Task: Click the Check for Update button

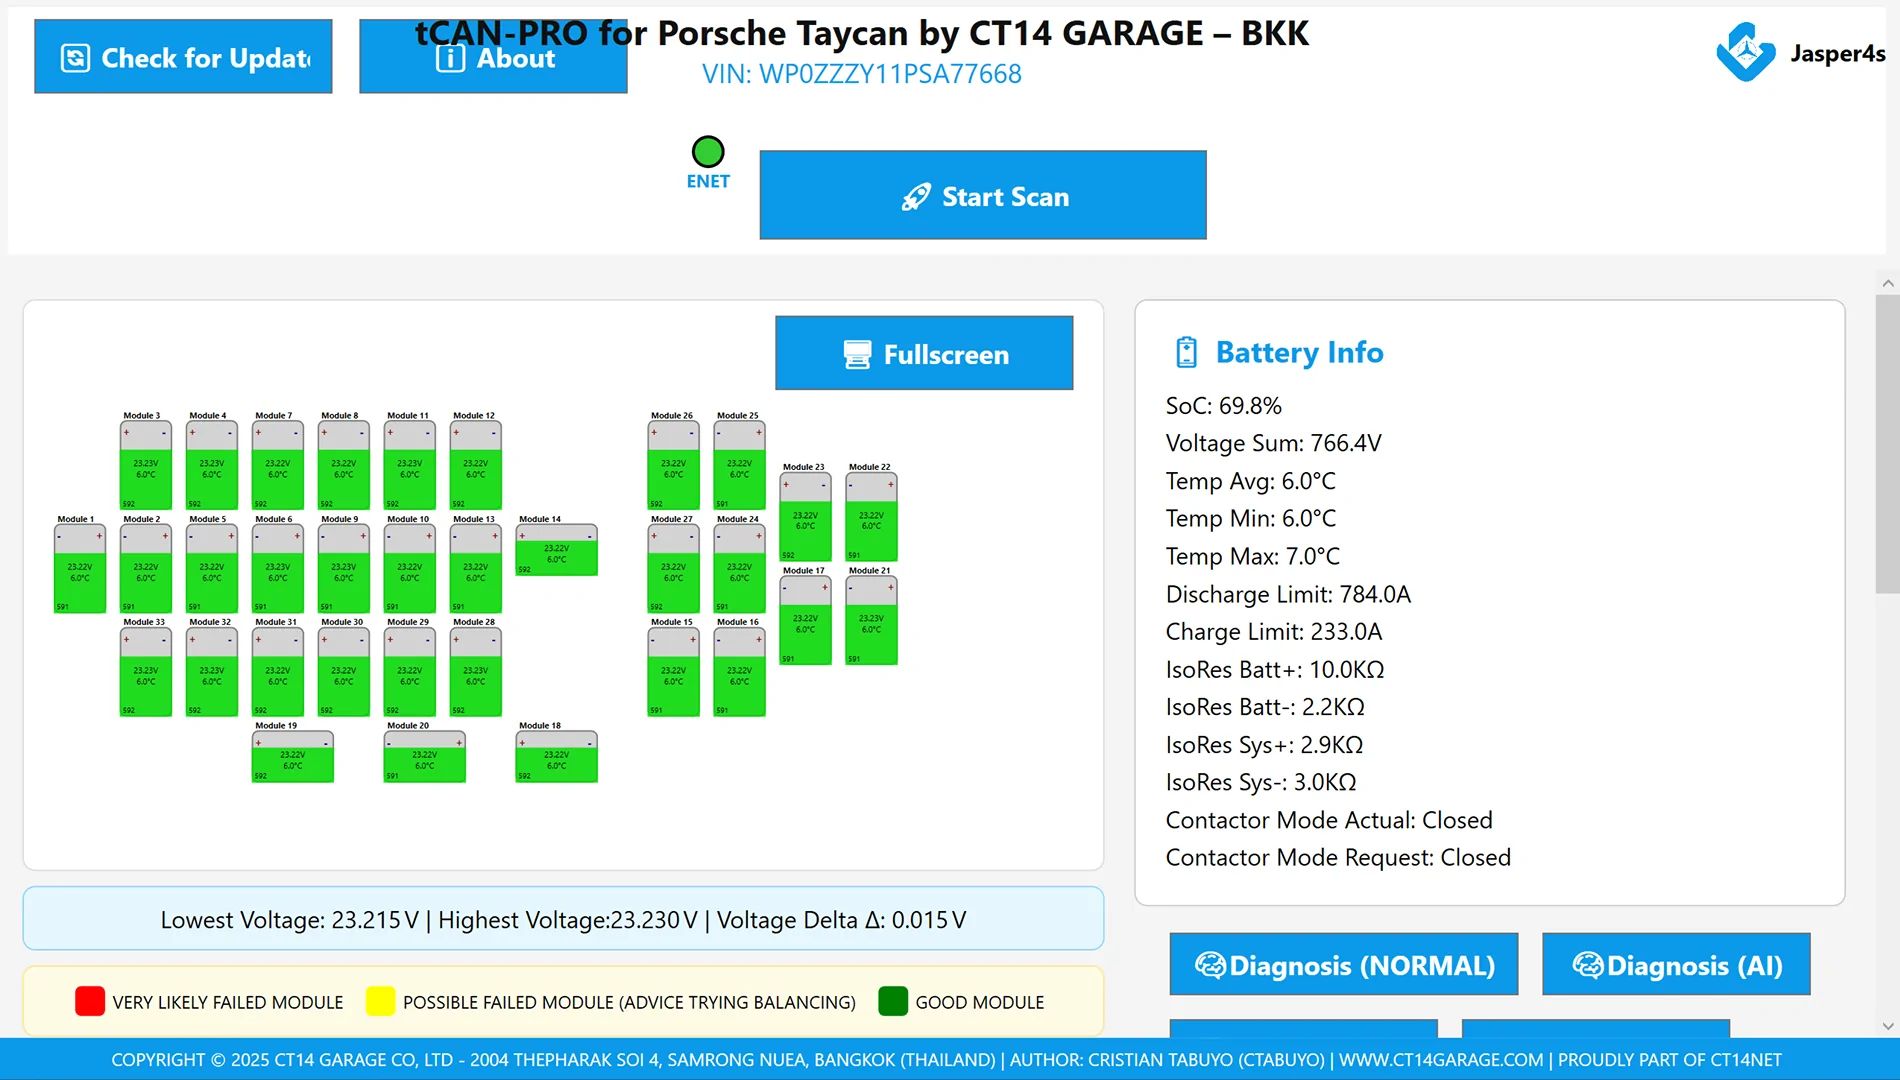Action: 183,57
